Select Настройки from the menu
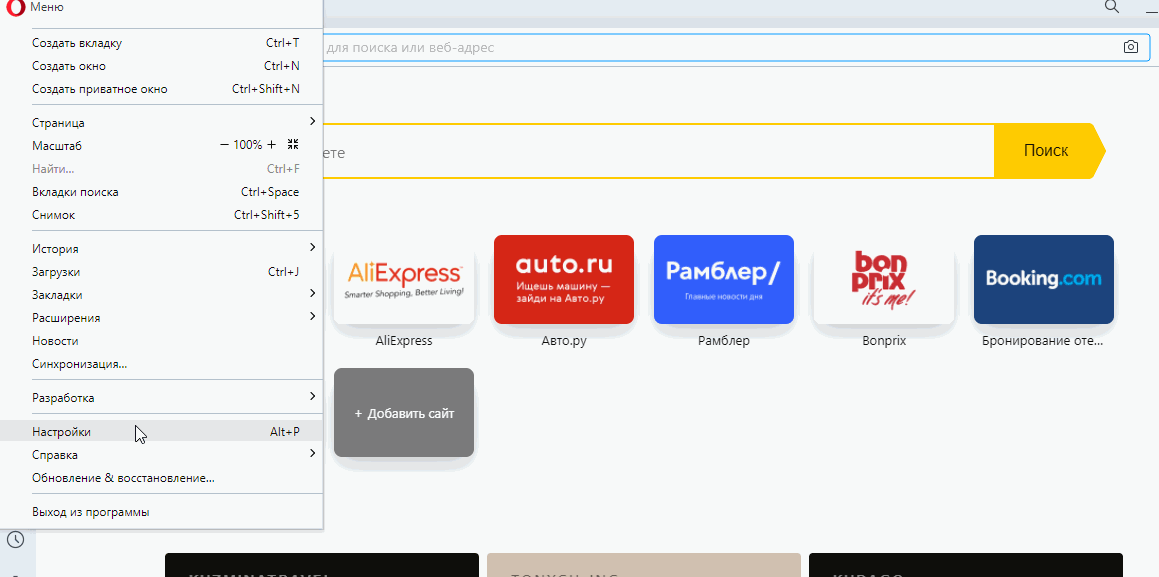1159x577 pixels. 62,432
